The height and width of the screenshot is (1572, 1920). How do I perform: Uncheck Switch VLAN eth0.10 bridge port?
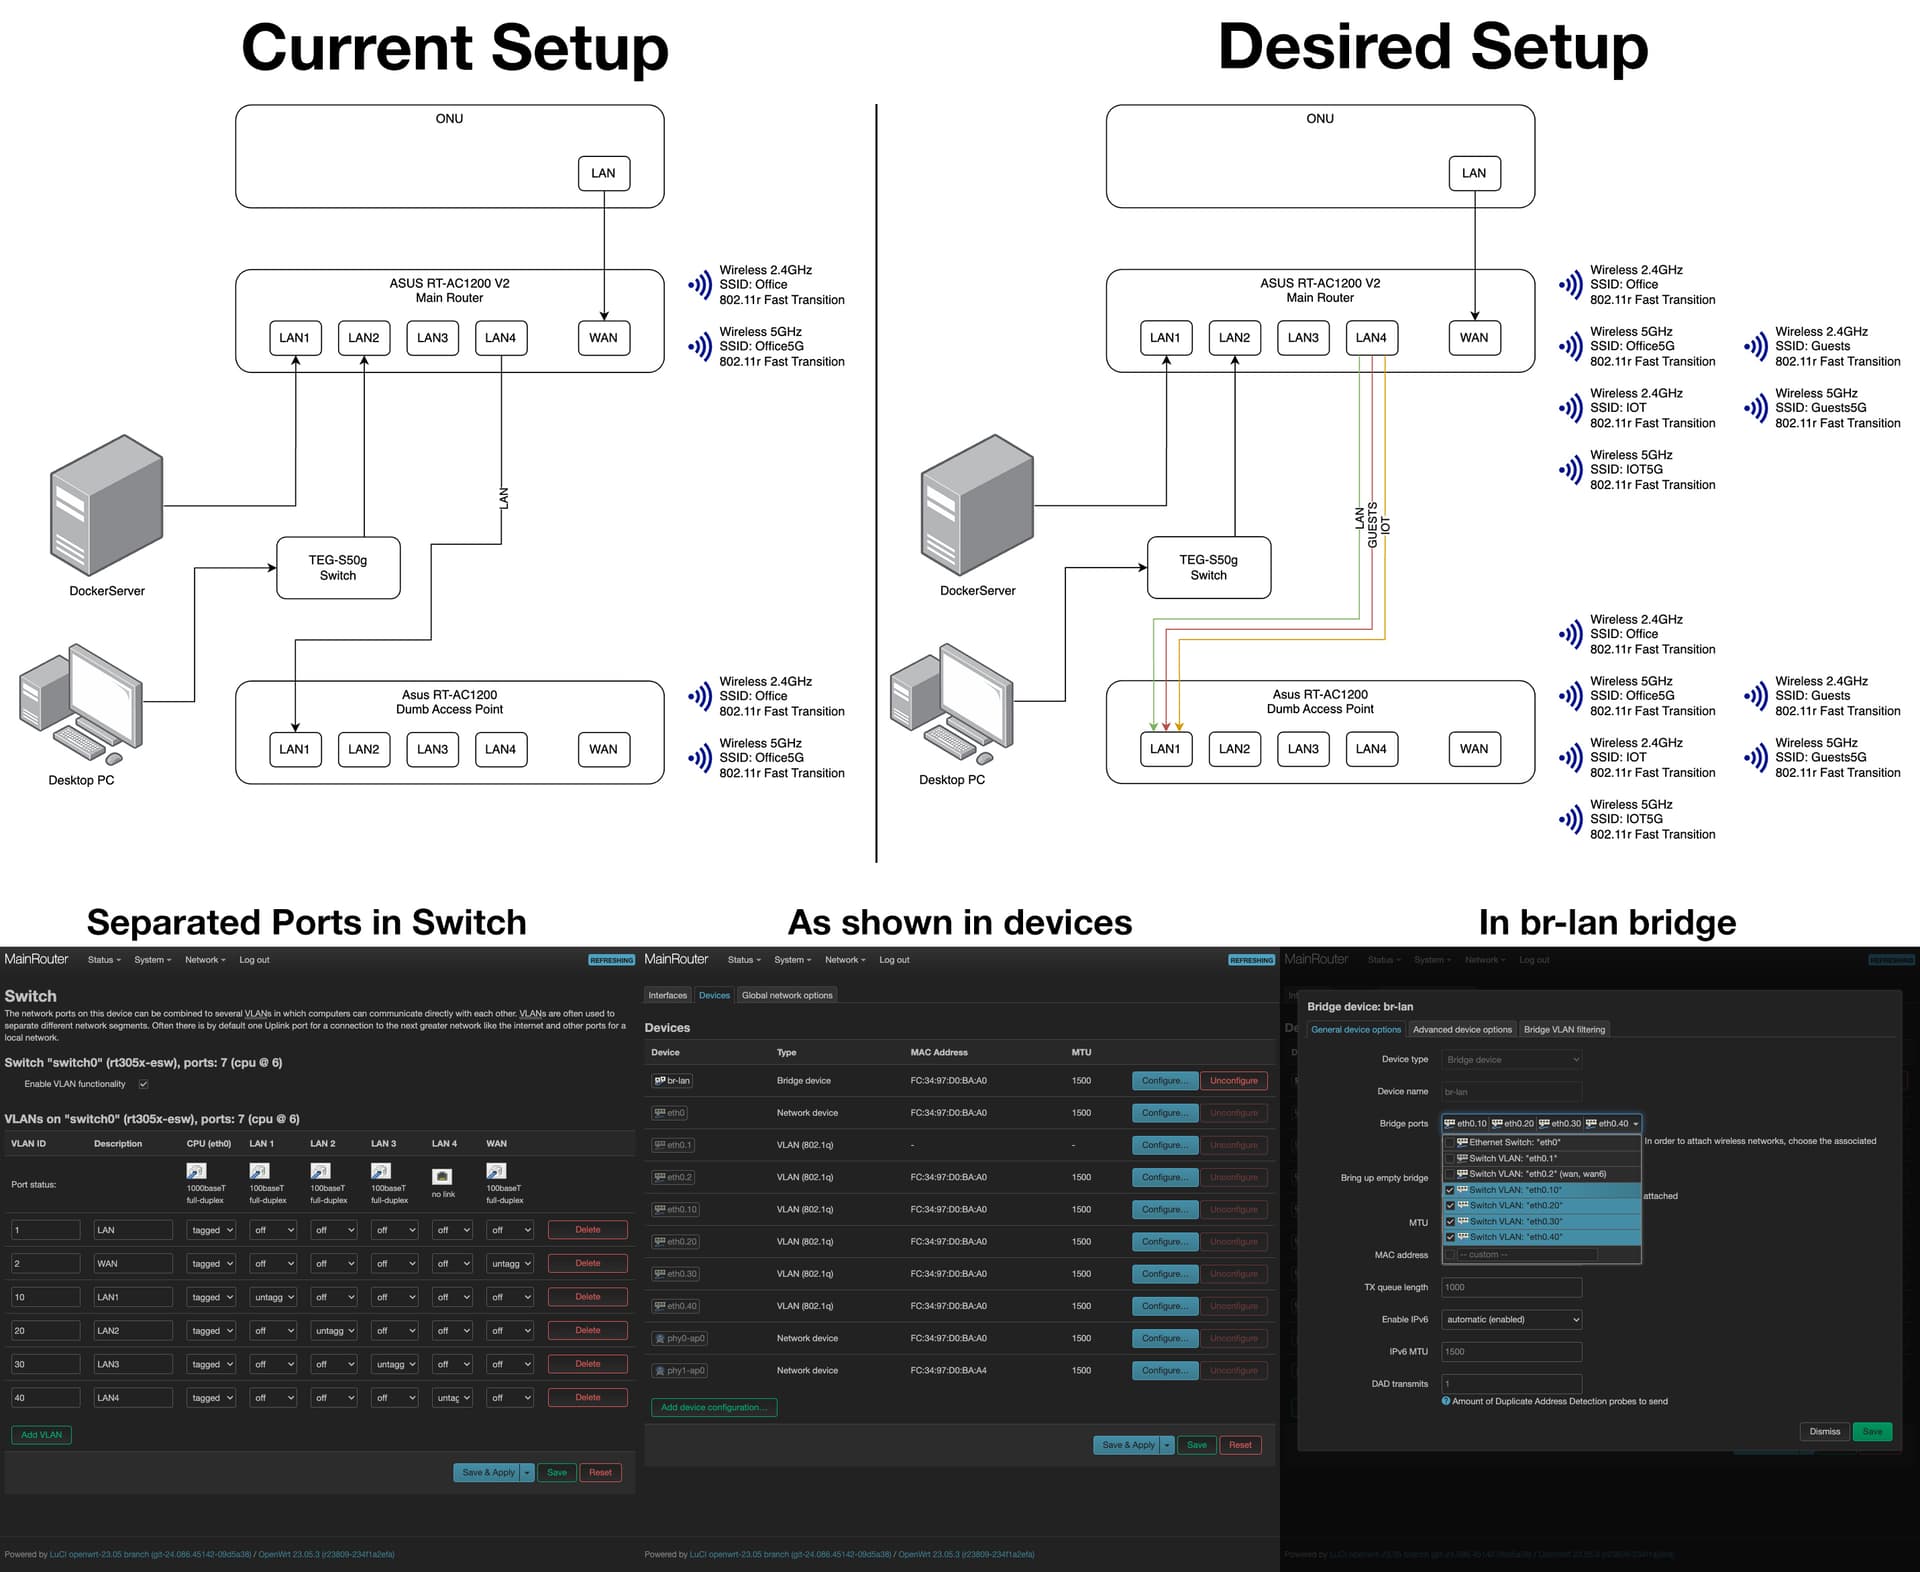(x=1450, y=1190)
